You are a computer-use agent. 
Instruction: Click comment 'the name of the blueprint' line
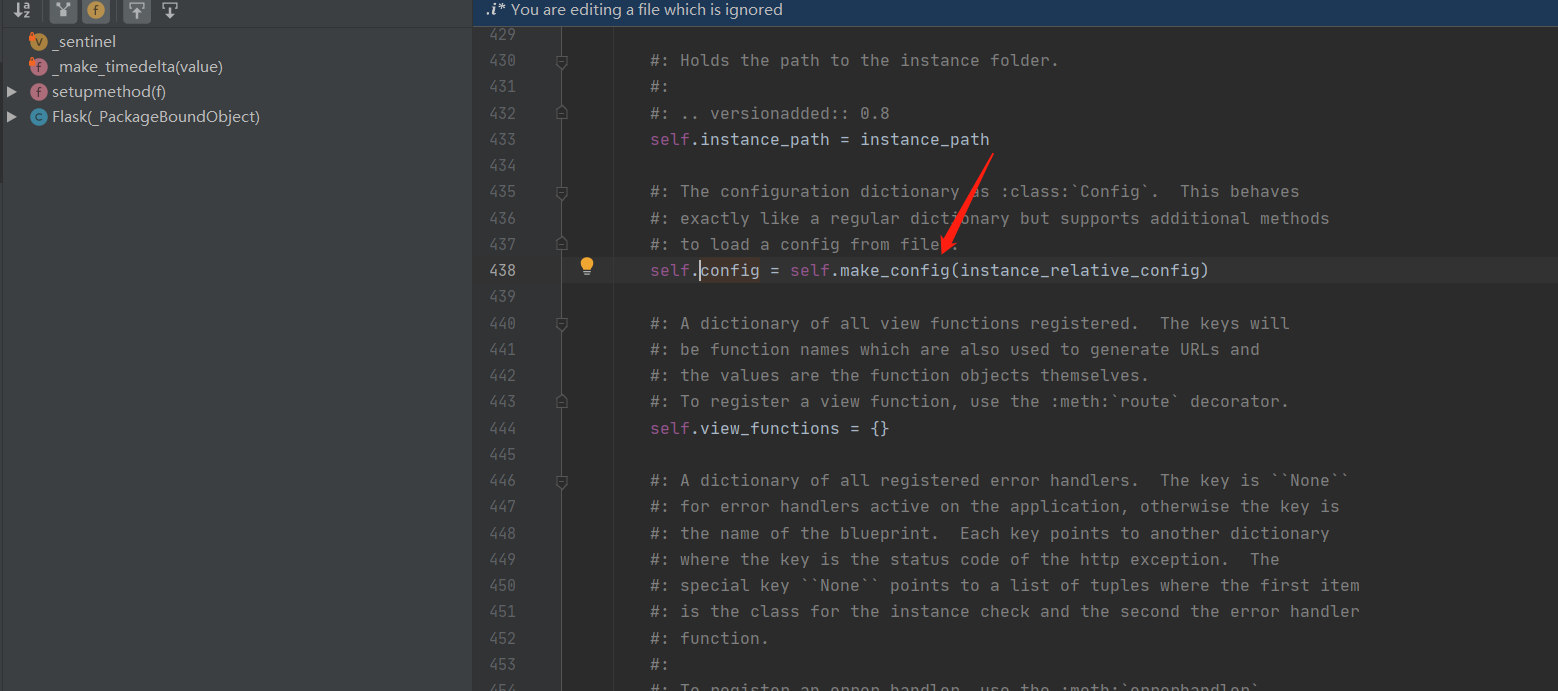989,533
